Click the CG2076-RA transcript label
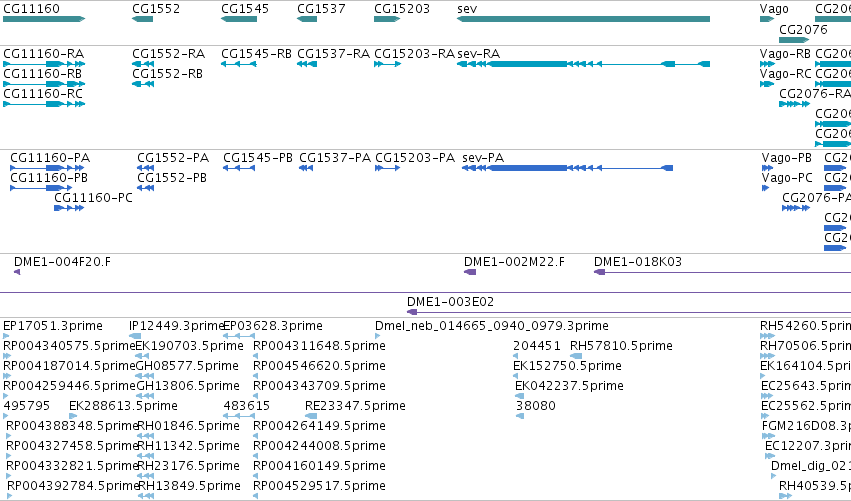The height and width of the screenshot is (501, 851). 815,94
